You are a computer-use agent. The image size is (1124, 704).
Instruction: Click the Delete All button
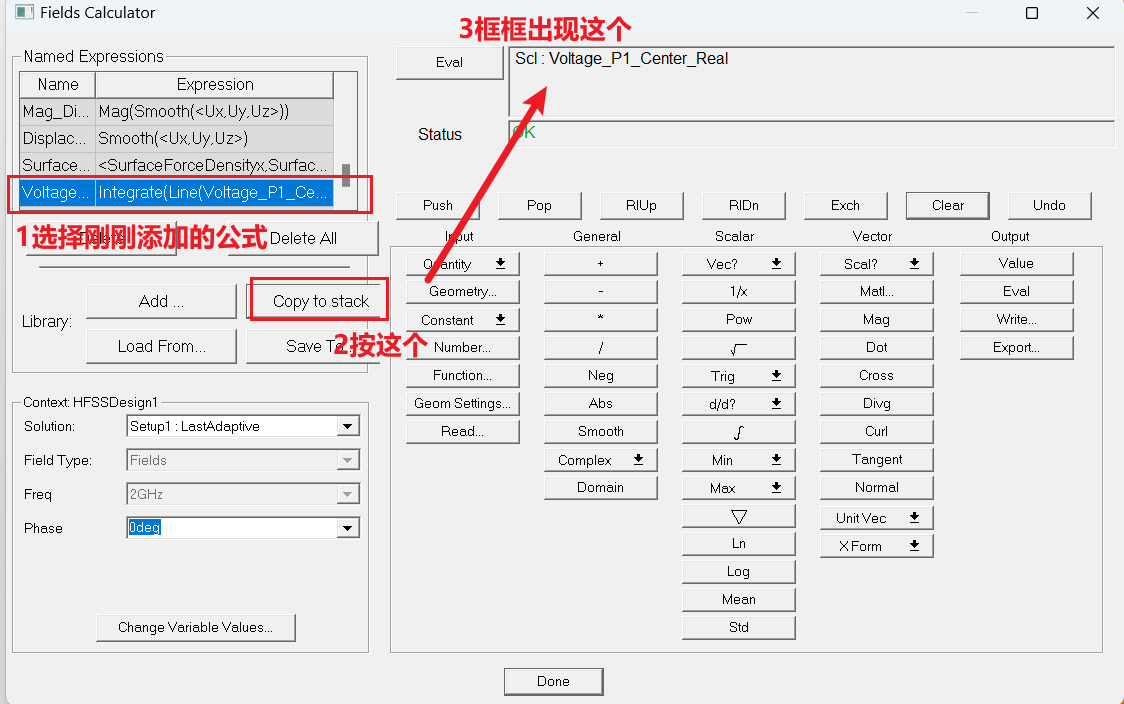pos(303,238)
